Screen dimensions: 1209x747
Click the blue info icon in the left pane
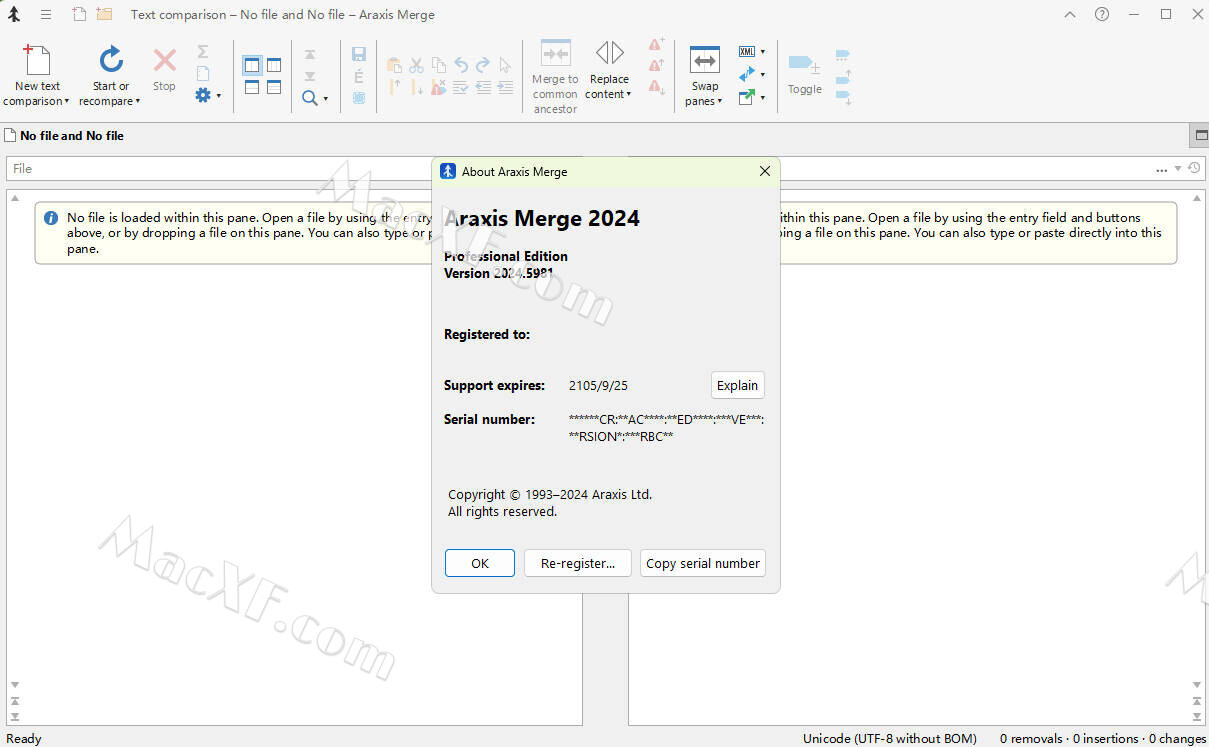pos(51,218)
